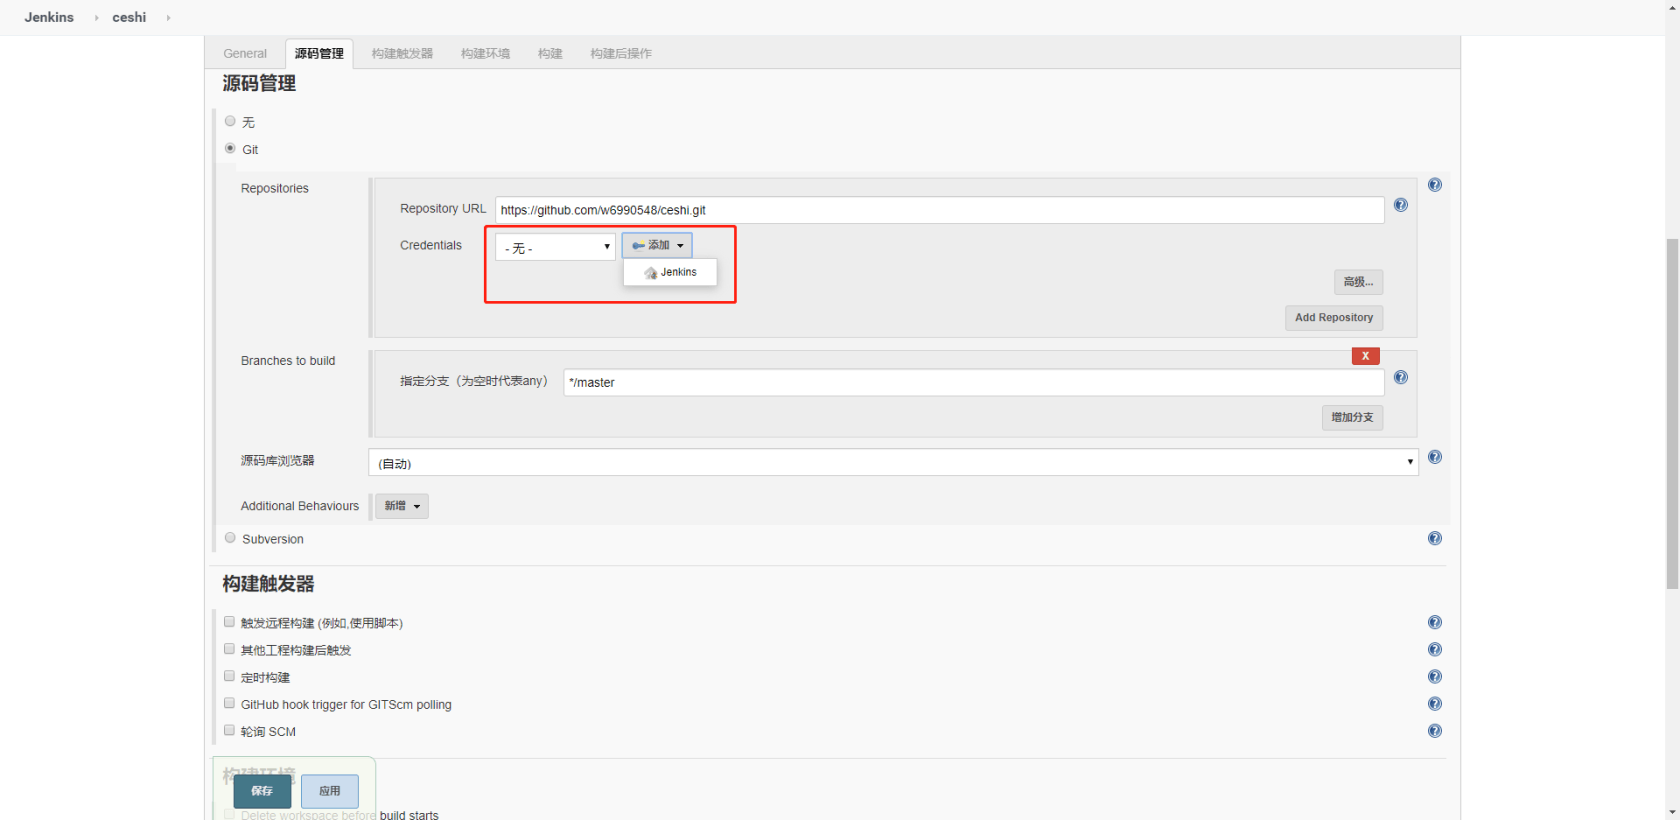Select the 无 source control radio button
The image size is (1680, 820).
(x=230, y=121)
